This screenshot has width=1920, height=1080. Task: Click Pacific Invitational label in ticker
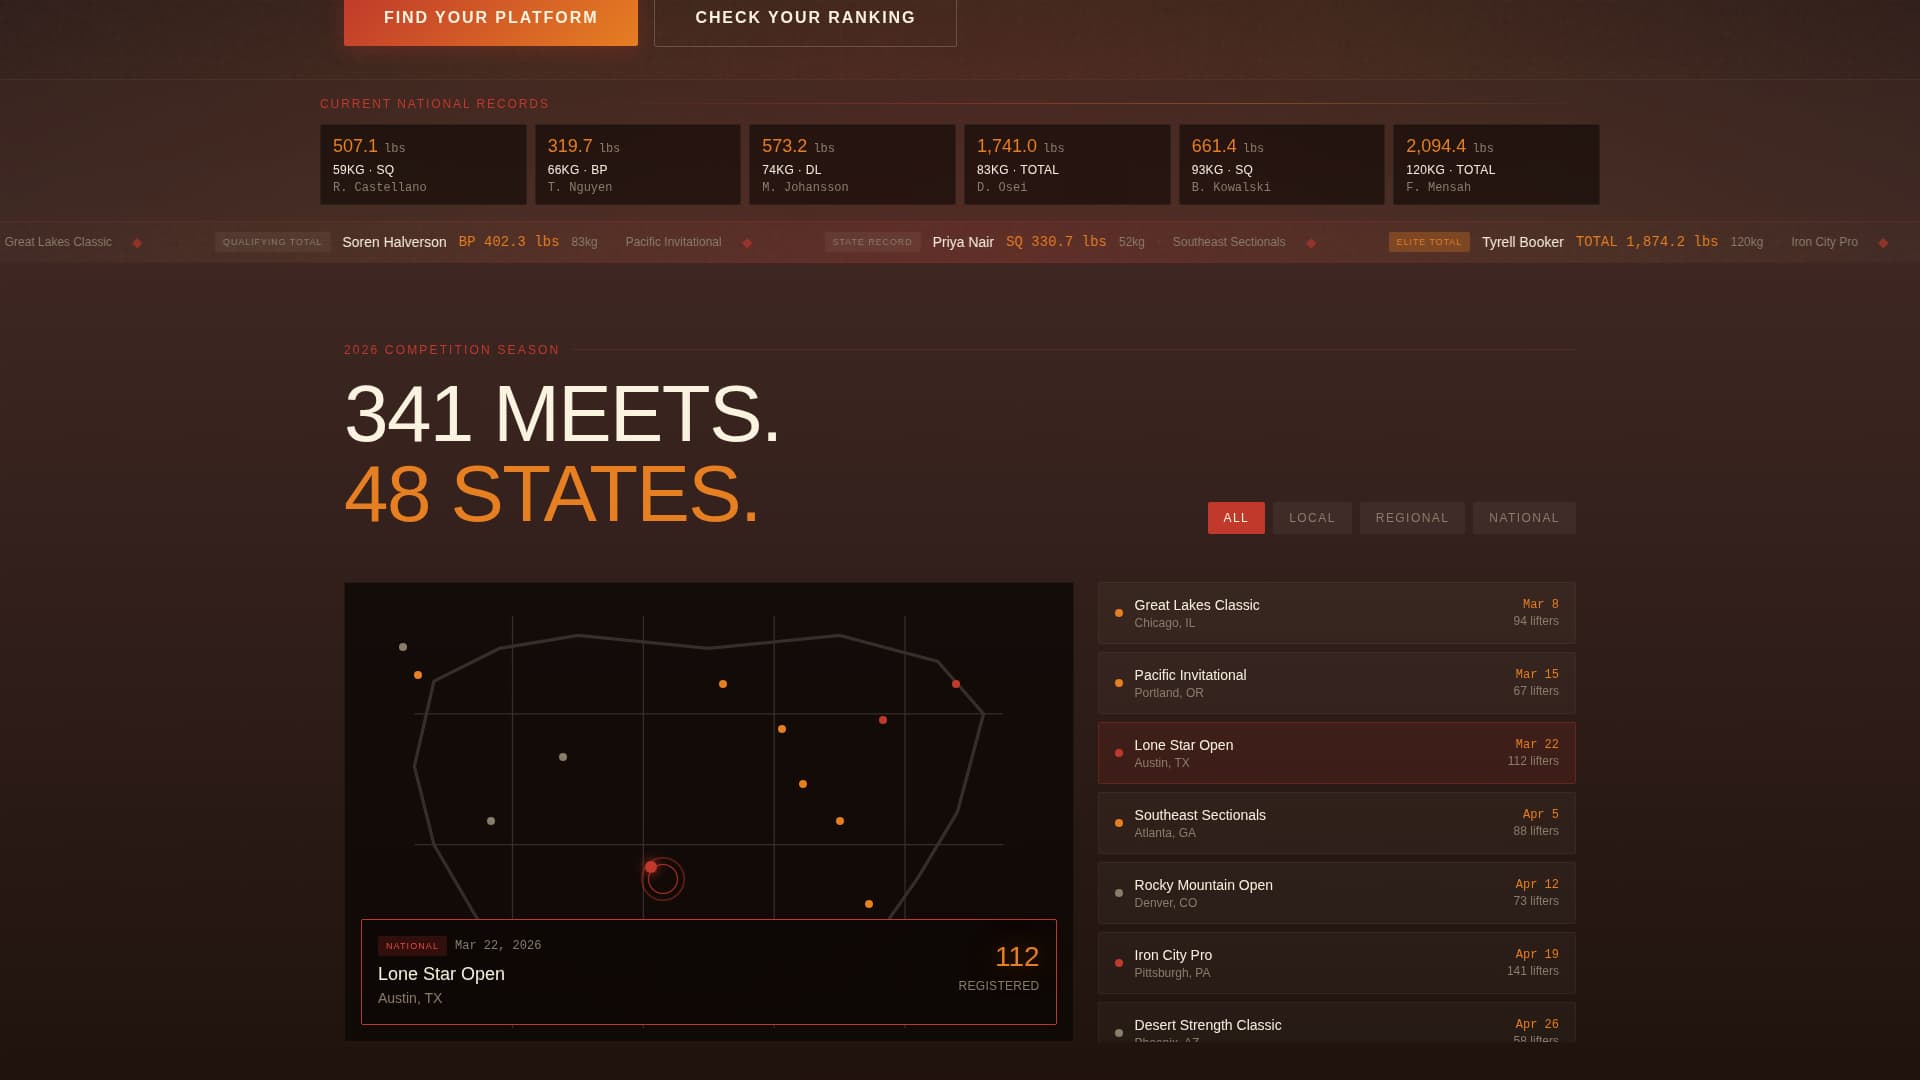[673, 242]
